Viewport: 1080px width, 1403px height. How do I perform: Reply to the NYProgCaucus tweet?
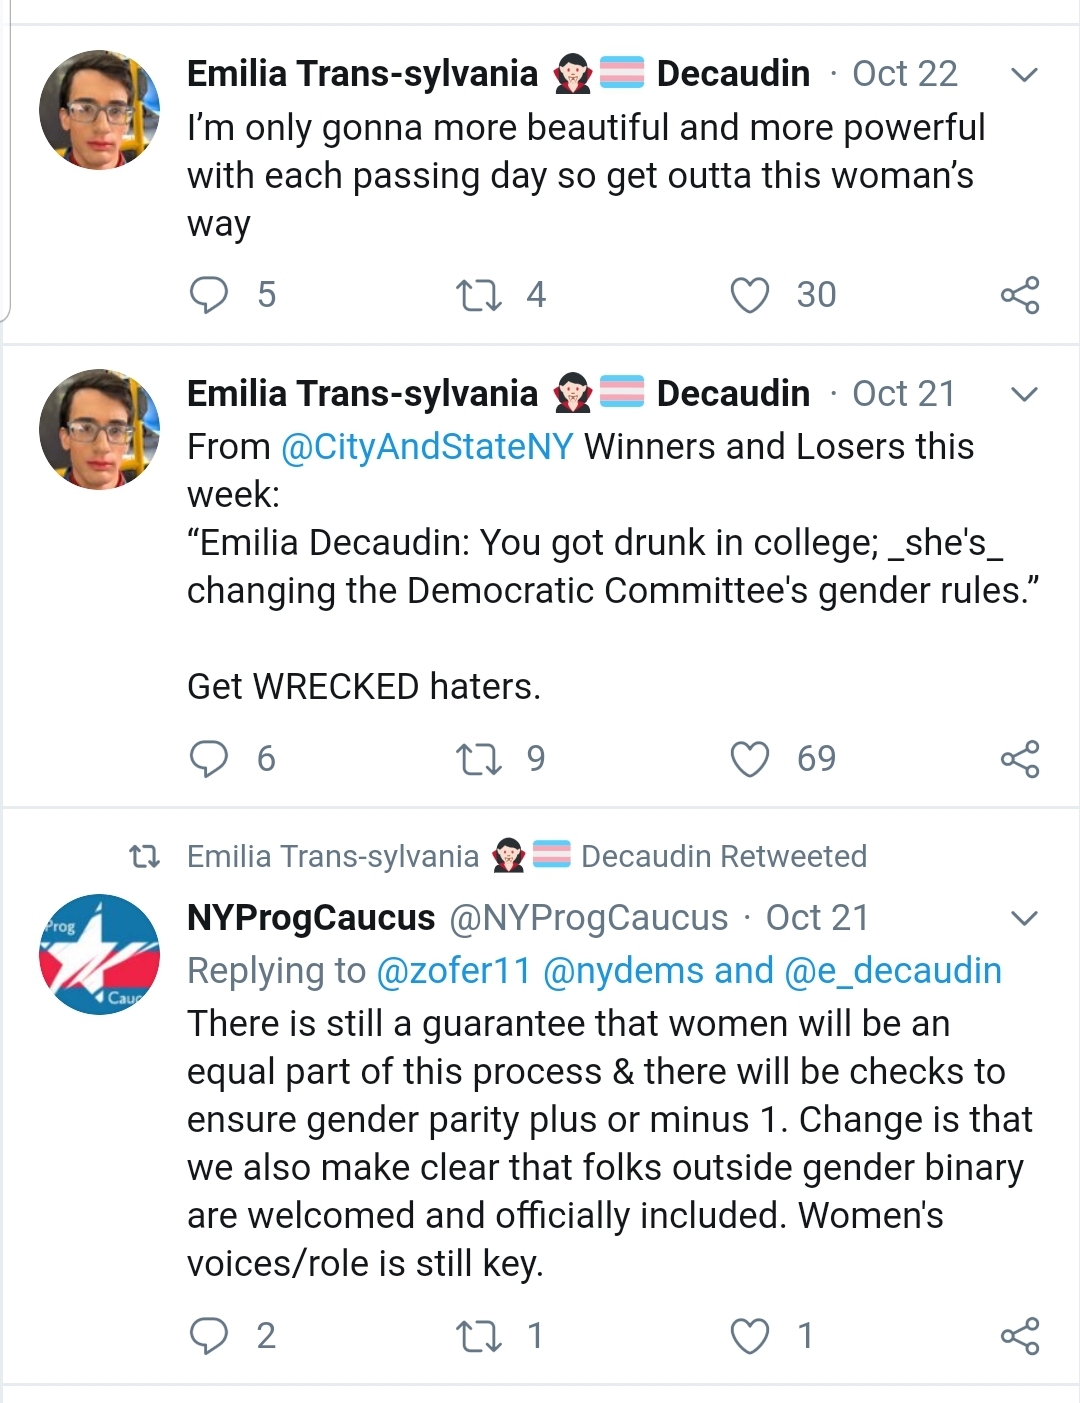coord(209,1336)
